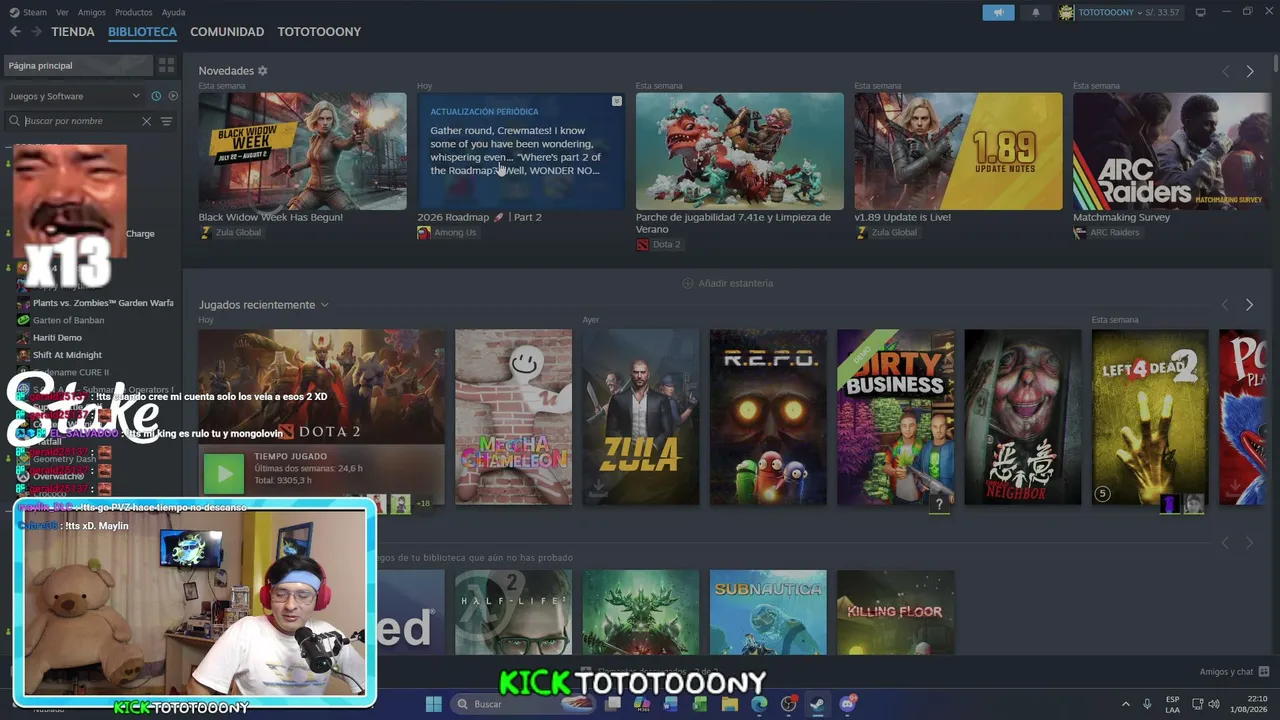Play Dota 2 with the green button

coord(224,473)
